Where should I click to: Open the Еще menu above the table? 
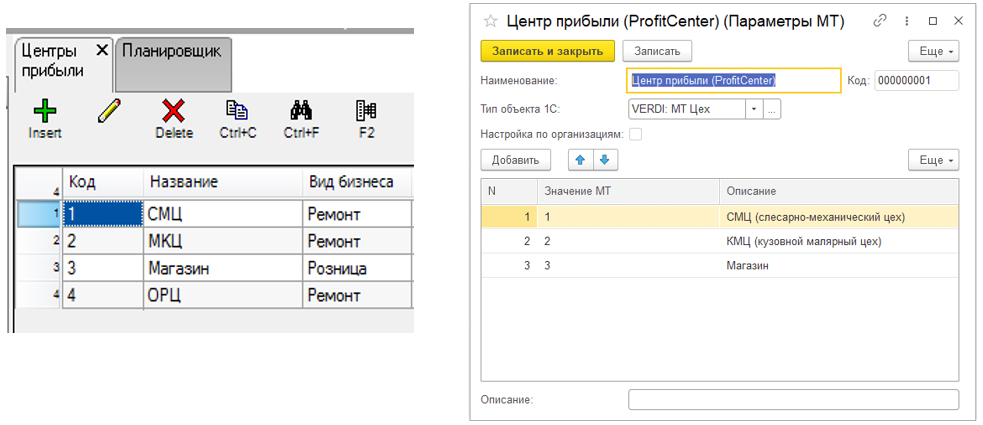pos(933,160)
